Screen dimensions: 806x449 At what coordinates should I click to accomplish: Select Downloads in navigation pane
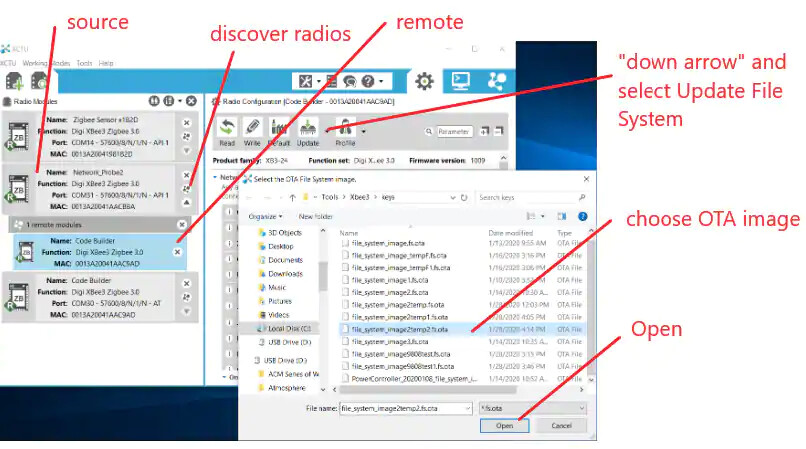tap(281, 274)
